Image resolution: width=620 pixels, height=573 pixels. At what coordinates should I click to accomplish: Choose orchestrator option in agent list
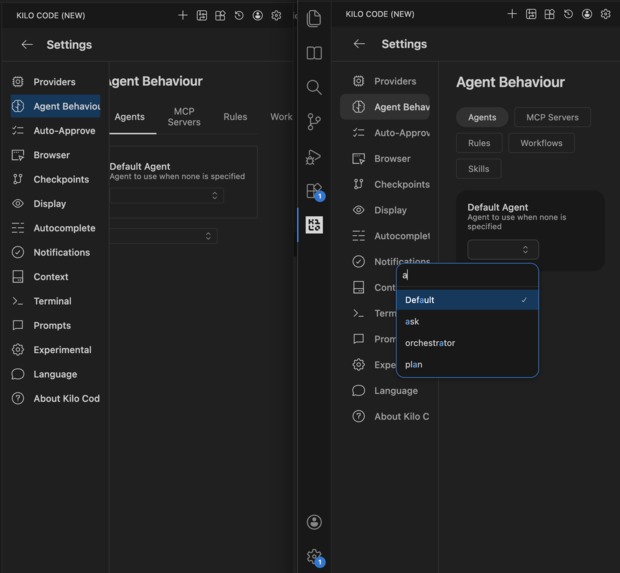pos(467,343)
